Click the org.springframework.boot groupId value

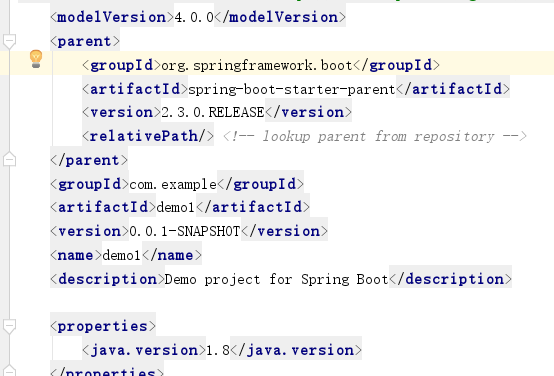(257, 65)
